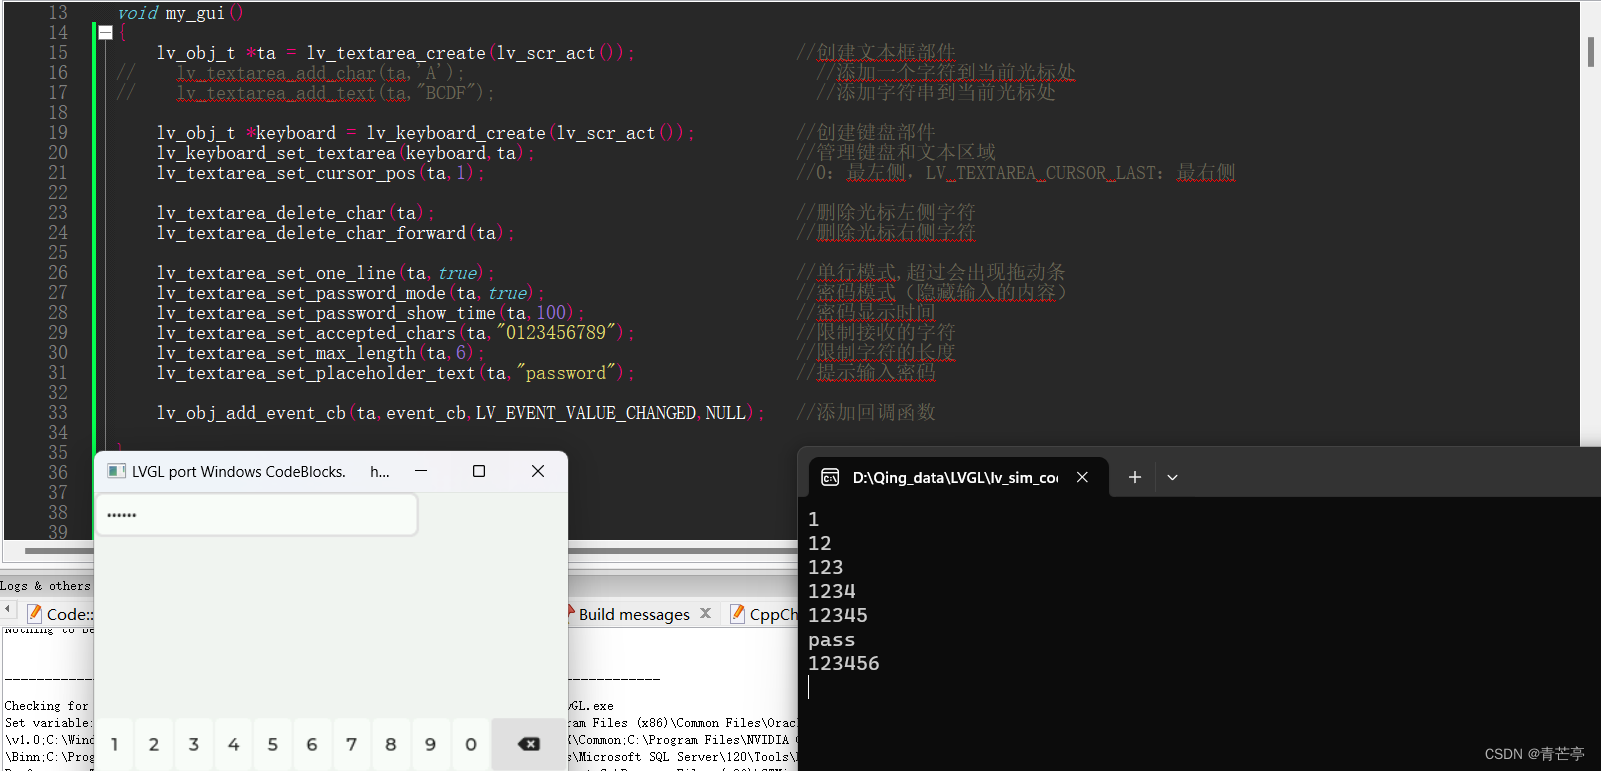Click the LVGL window title bar icon
Viewport: 1601px width, 771px height.
pyautogui.click(x=117, y=471)
